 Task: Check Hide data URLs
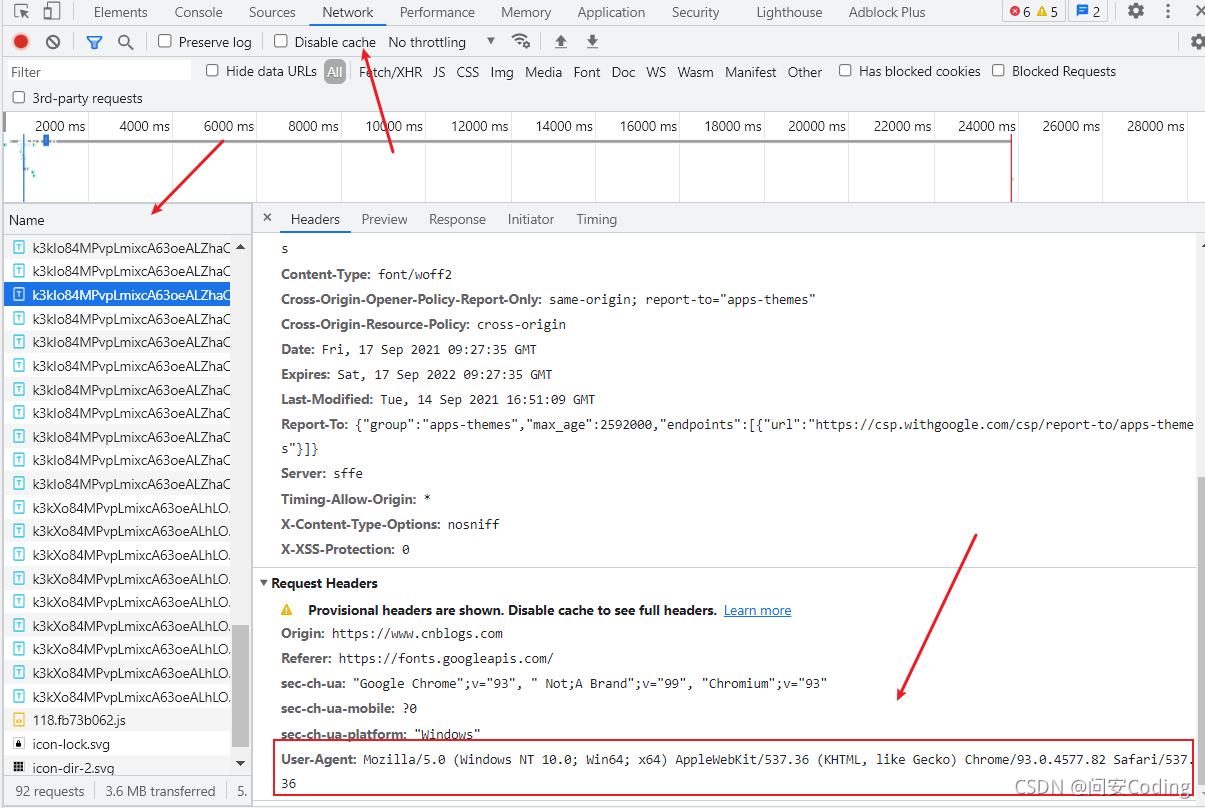pos(212,70)
